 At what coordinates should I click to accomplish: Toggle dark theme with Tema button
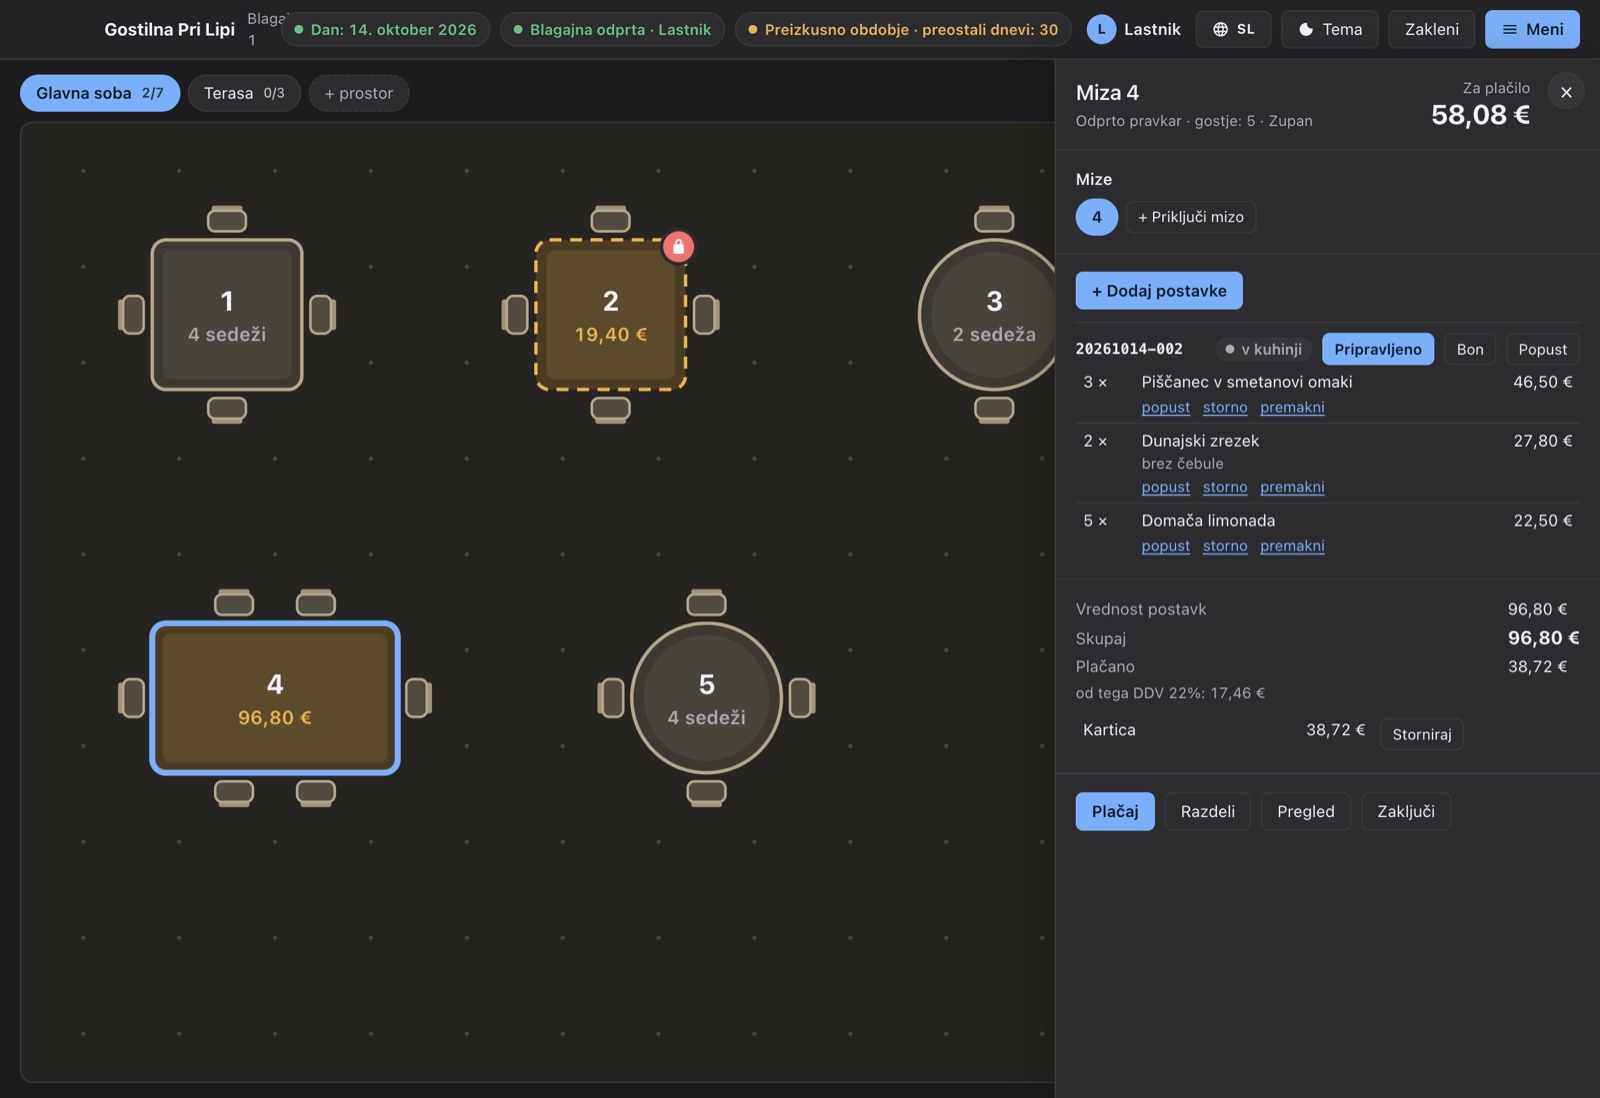pos(1329,29)
